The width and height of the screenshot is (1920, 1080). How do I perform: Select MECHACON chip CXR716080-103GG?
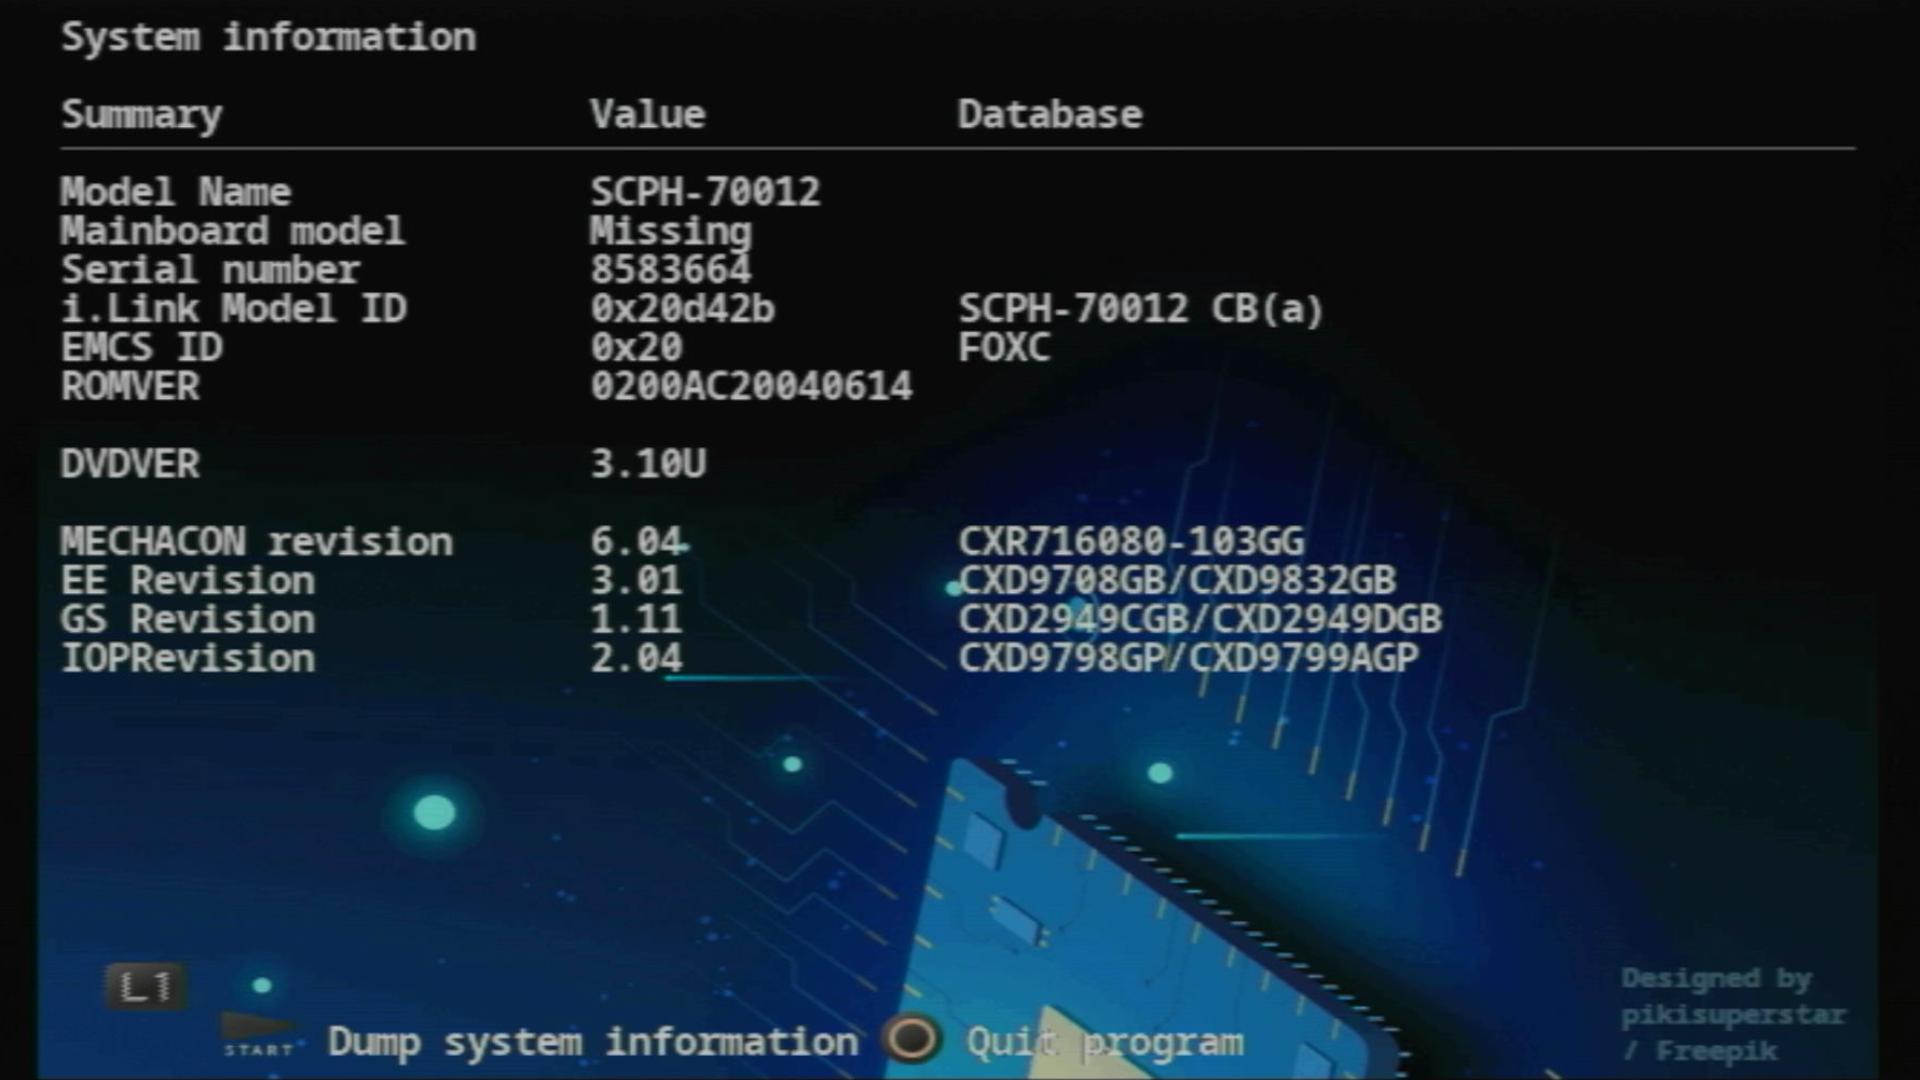coord(1130,542)
